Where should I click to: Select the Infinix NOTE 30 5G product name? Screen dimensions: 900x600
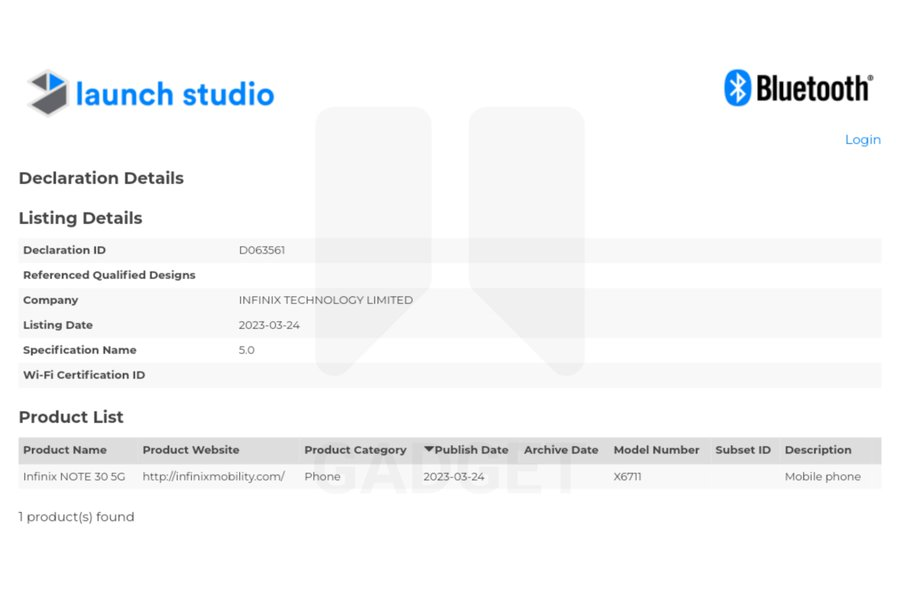point(74,477)
